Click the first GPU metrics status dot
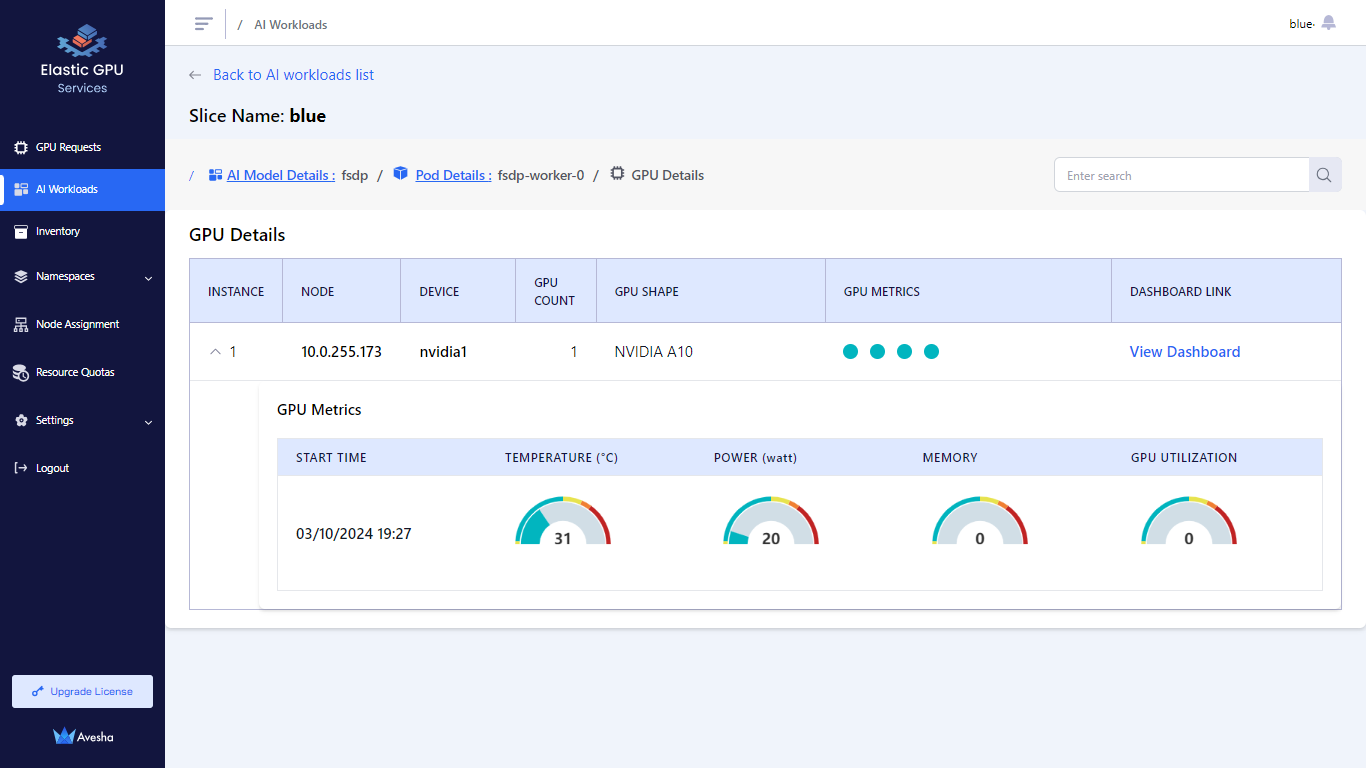Viewport: 1366px width, 768px height. pos(850,351)
